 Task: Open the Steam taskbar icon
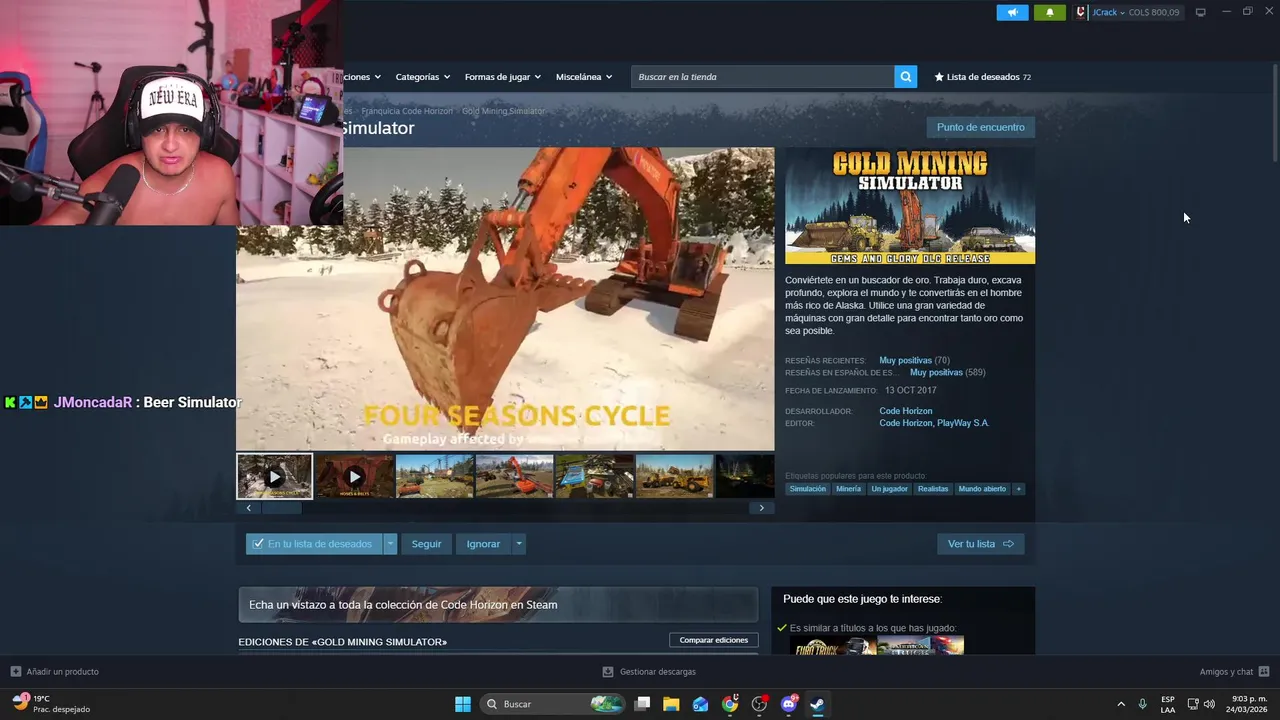coord(817,704)
